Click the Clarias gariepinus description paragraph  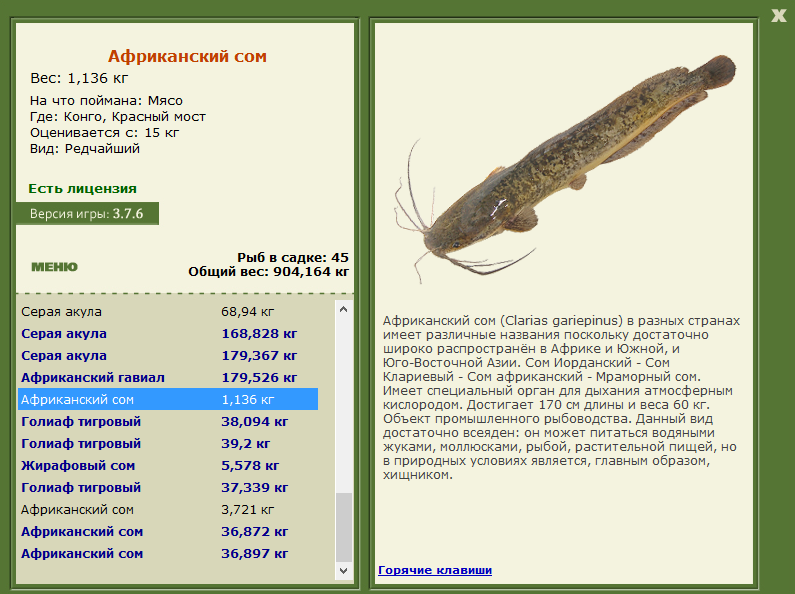[561, 397]
